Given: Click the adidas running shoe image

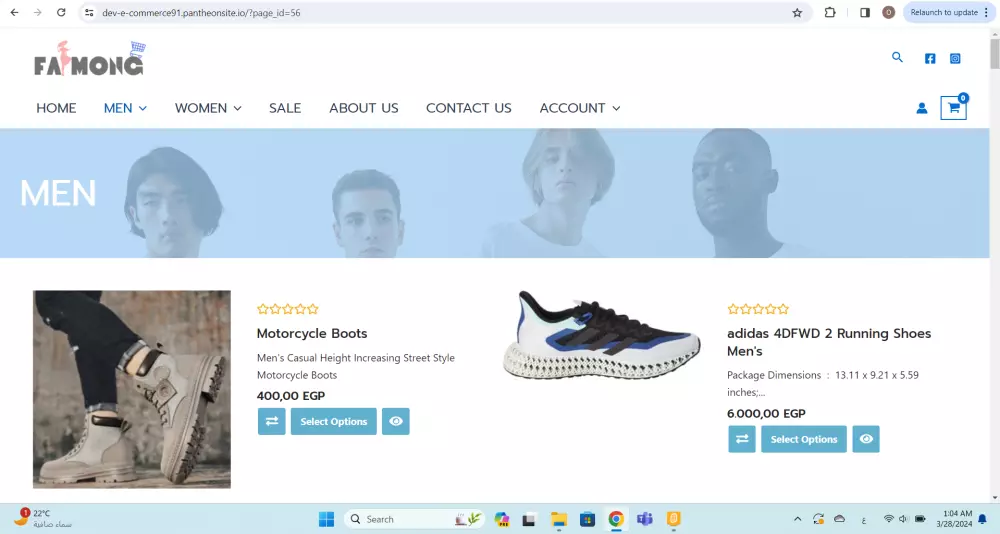Looking at the screenshot, I should [x=601, y=335].
